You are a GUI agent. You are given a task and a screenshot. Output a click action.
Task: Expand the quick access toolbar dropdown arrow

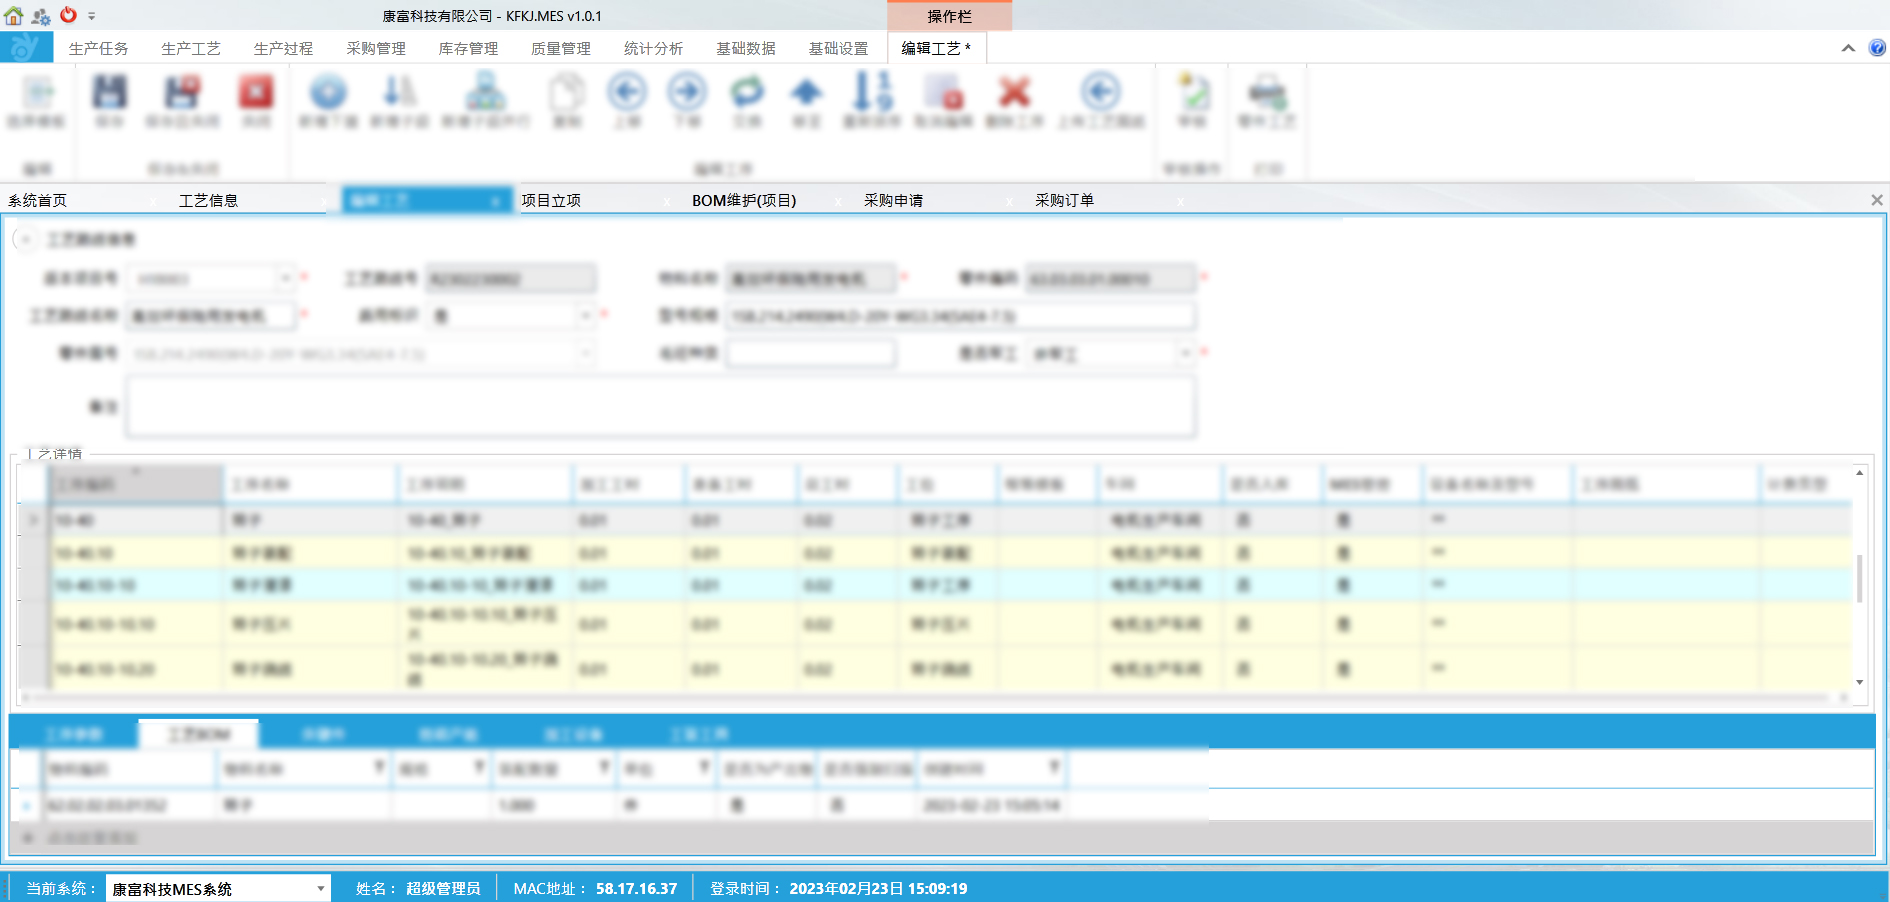point(92,16)
